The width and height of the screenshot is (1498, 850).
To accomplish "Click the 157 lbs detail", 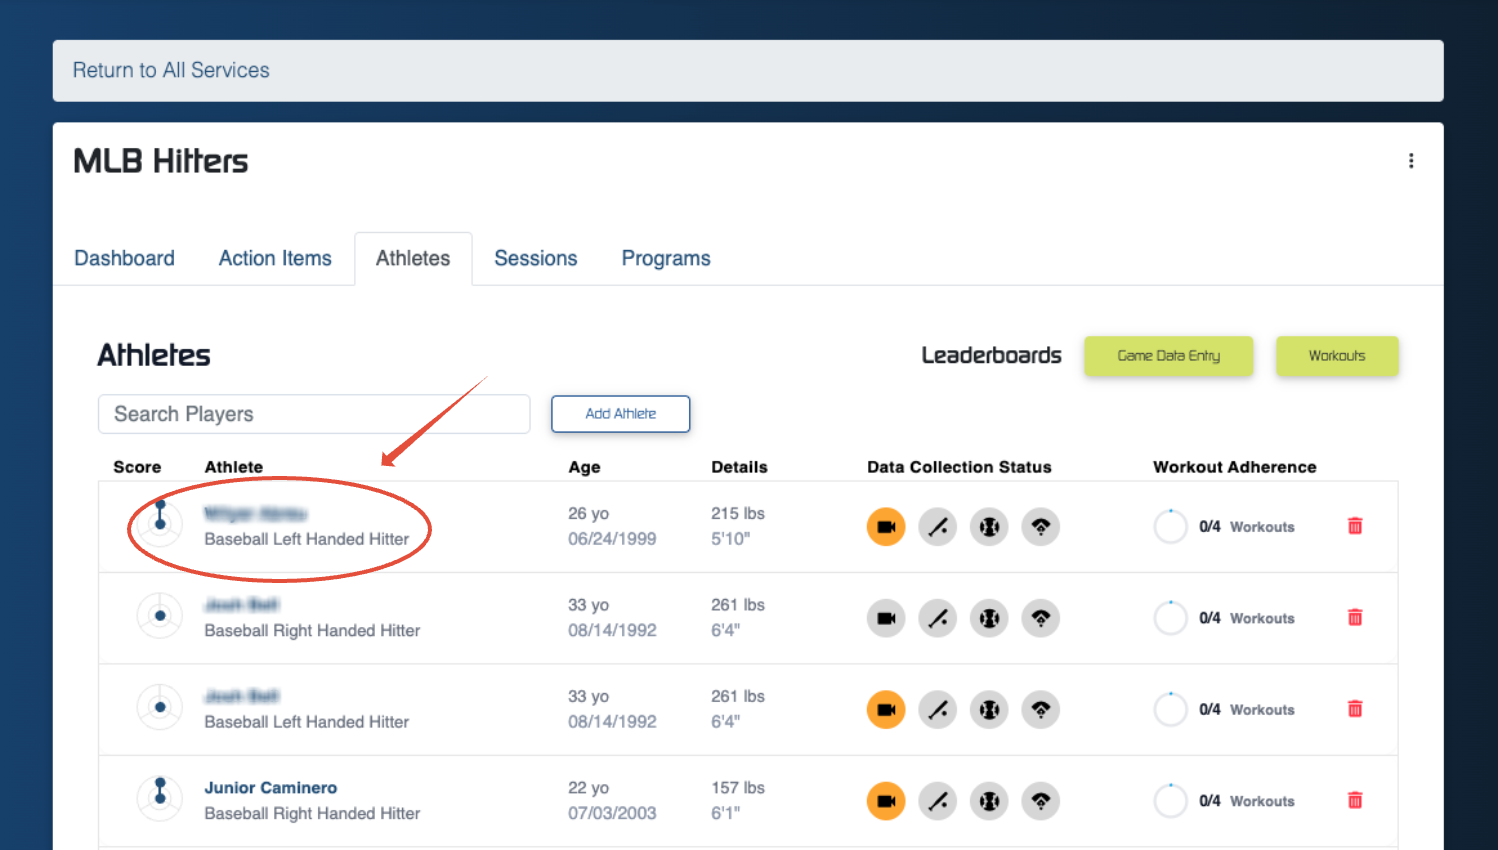I will pos(738,788).
